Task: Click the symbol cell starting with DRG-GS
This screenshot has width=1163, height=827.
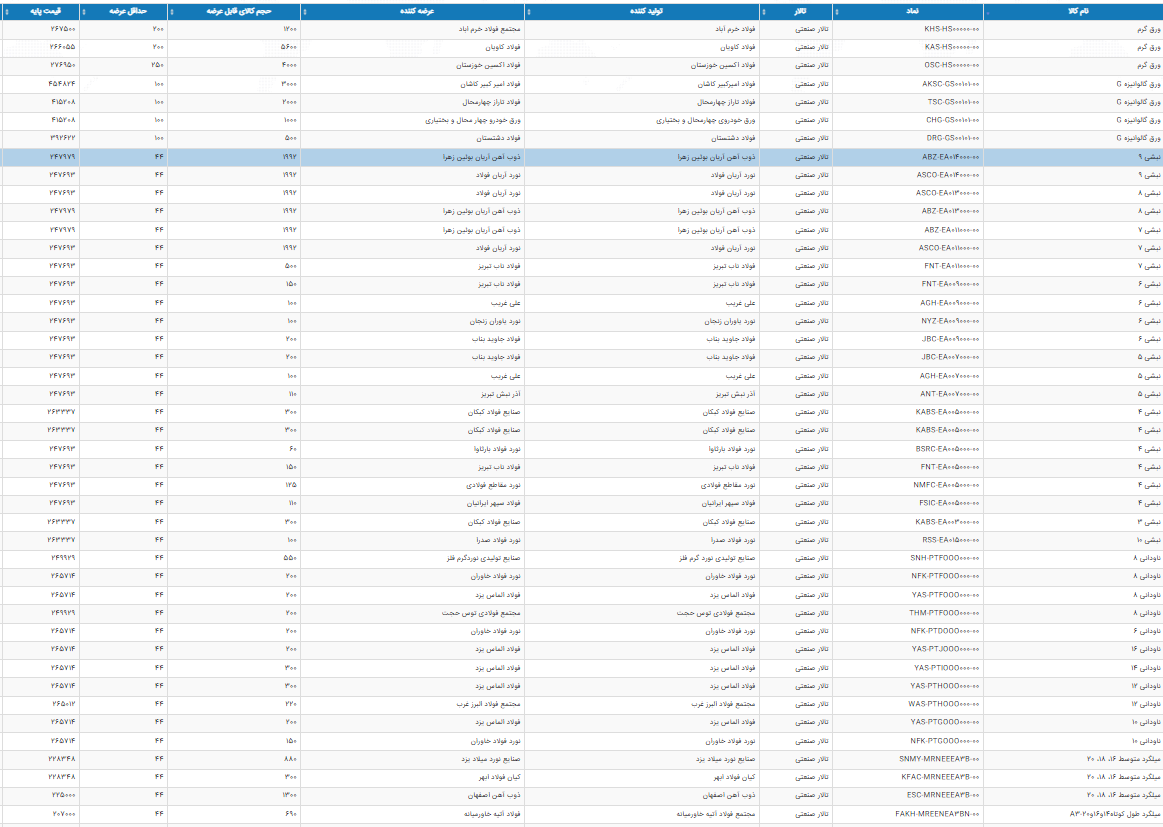Action: pyautogui.click(x=909, y=138)
